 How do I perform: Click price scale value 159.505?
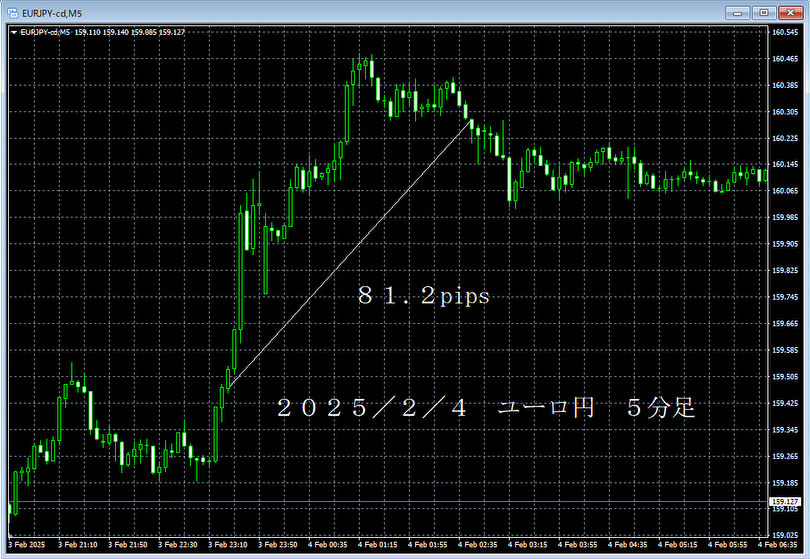(x=785, y=377)
